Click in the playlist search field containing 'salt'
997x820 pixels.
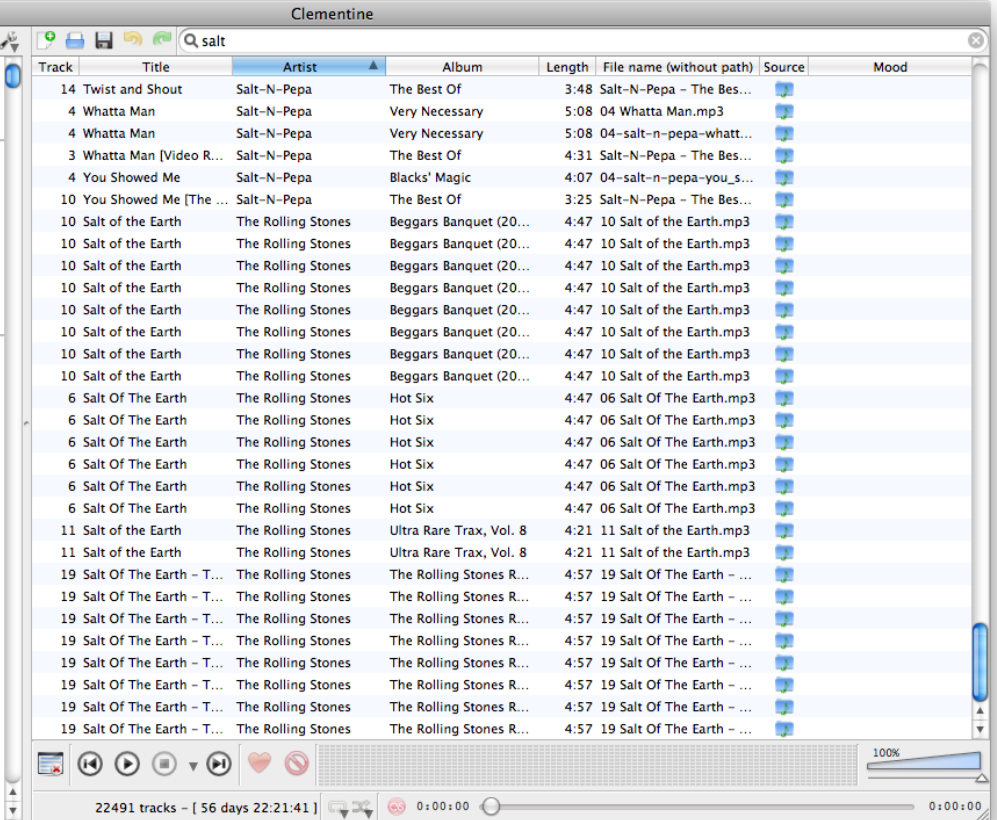tap(582, 41)
